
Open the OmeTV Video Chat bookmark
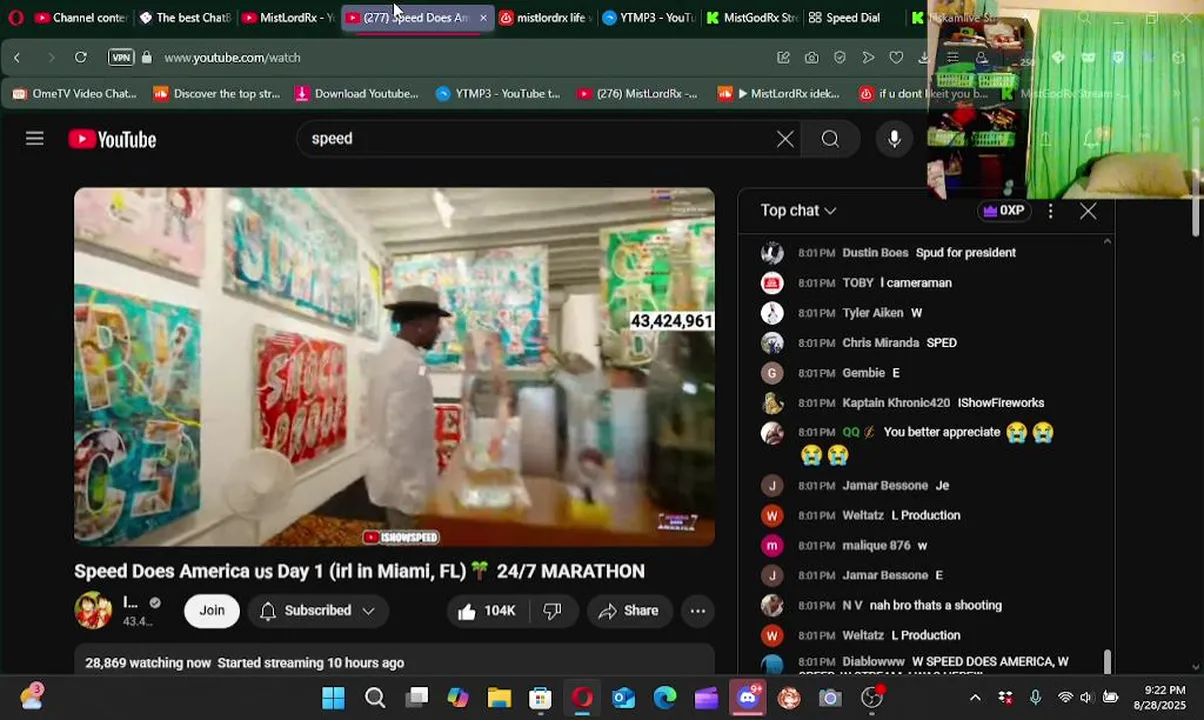tap(74, 94)
